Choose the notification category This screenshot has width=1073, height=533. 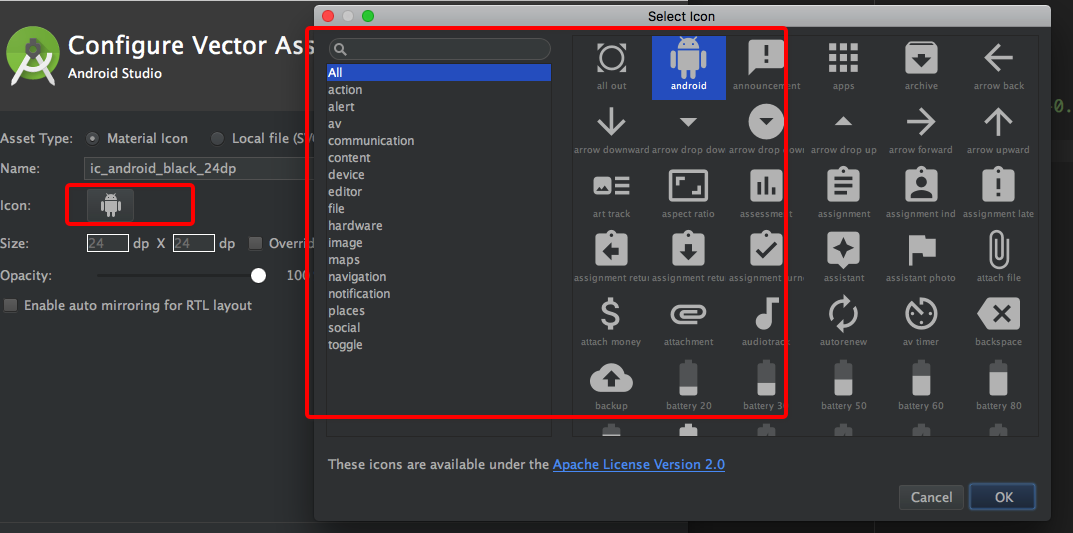click(439, 294)
